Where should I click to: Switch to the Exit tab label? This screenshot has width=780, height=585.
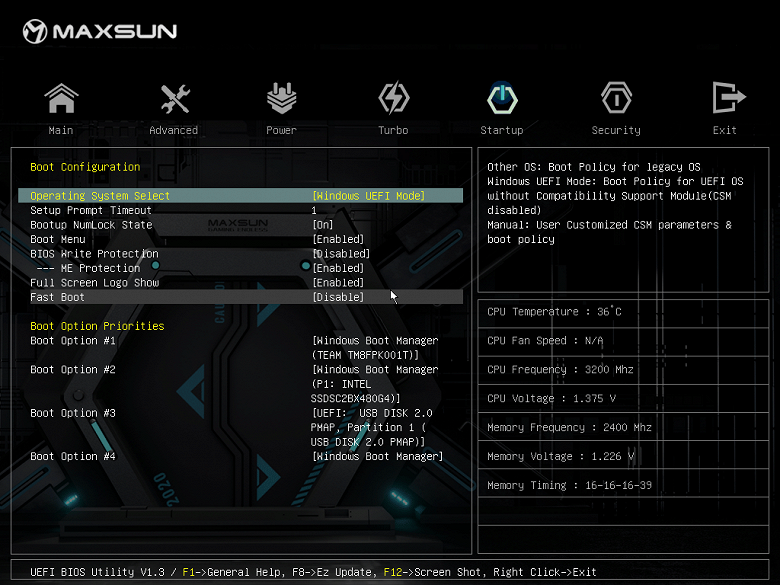coord(724,130)
